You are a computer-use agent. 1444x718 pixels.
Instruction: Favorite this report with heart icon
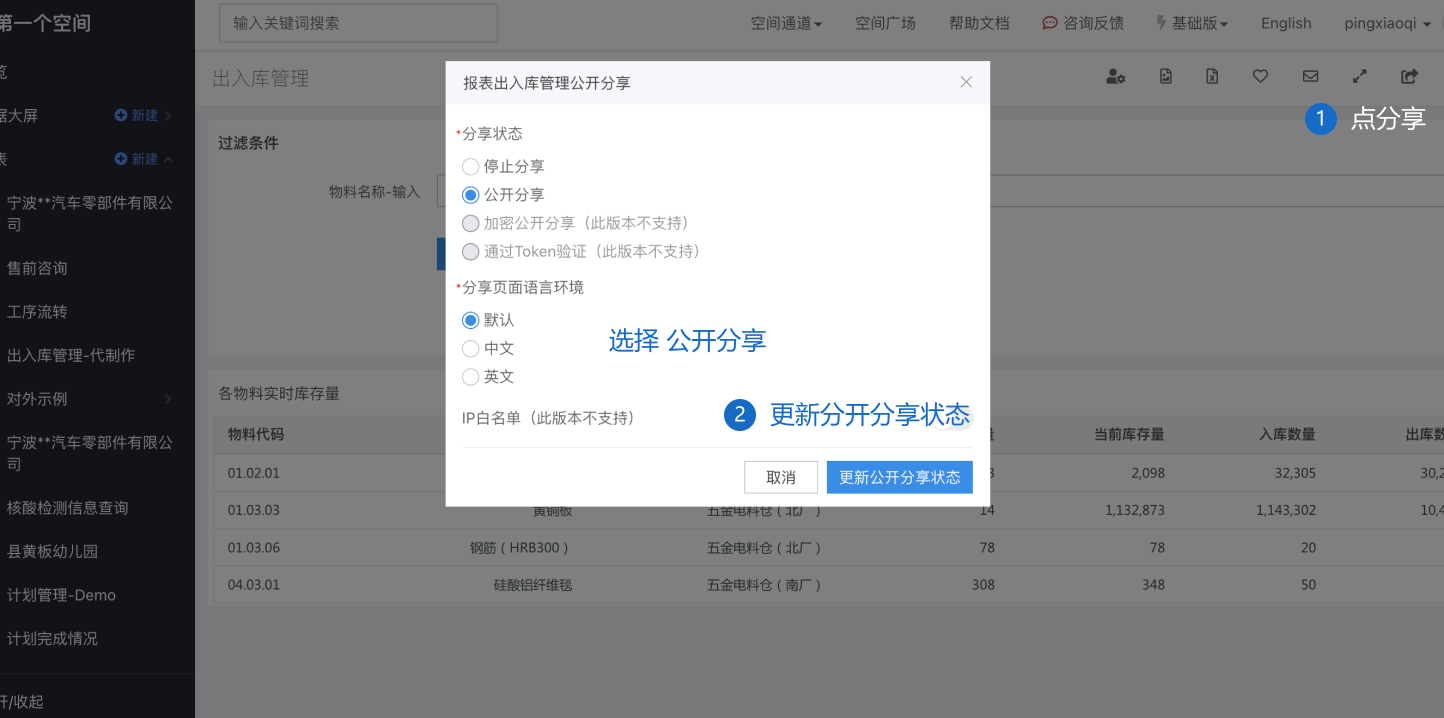tap(1261, 76)
